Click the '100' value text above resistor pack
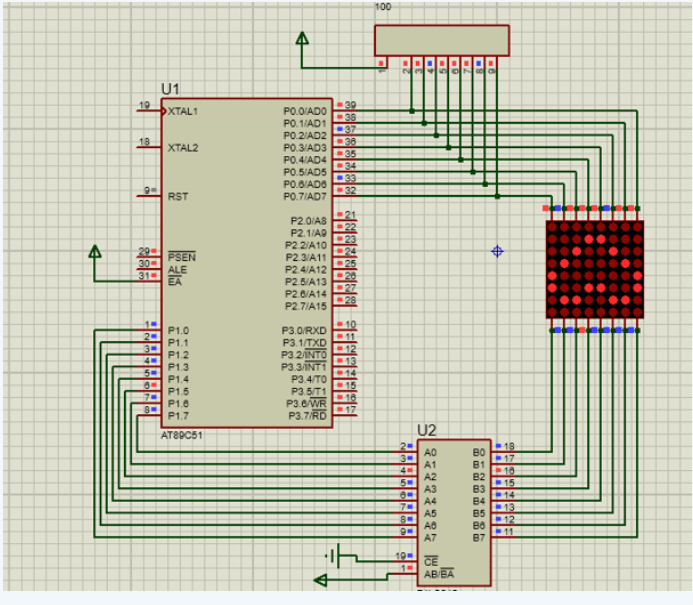The height and width of the screenshot is (605, 693). click(x=383, y=7)
